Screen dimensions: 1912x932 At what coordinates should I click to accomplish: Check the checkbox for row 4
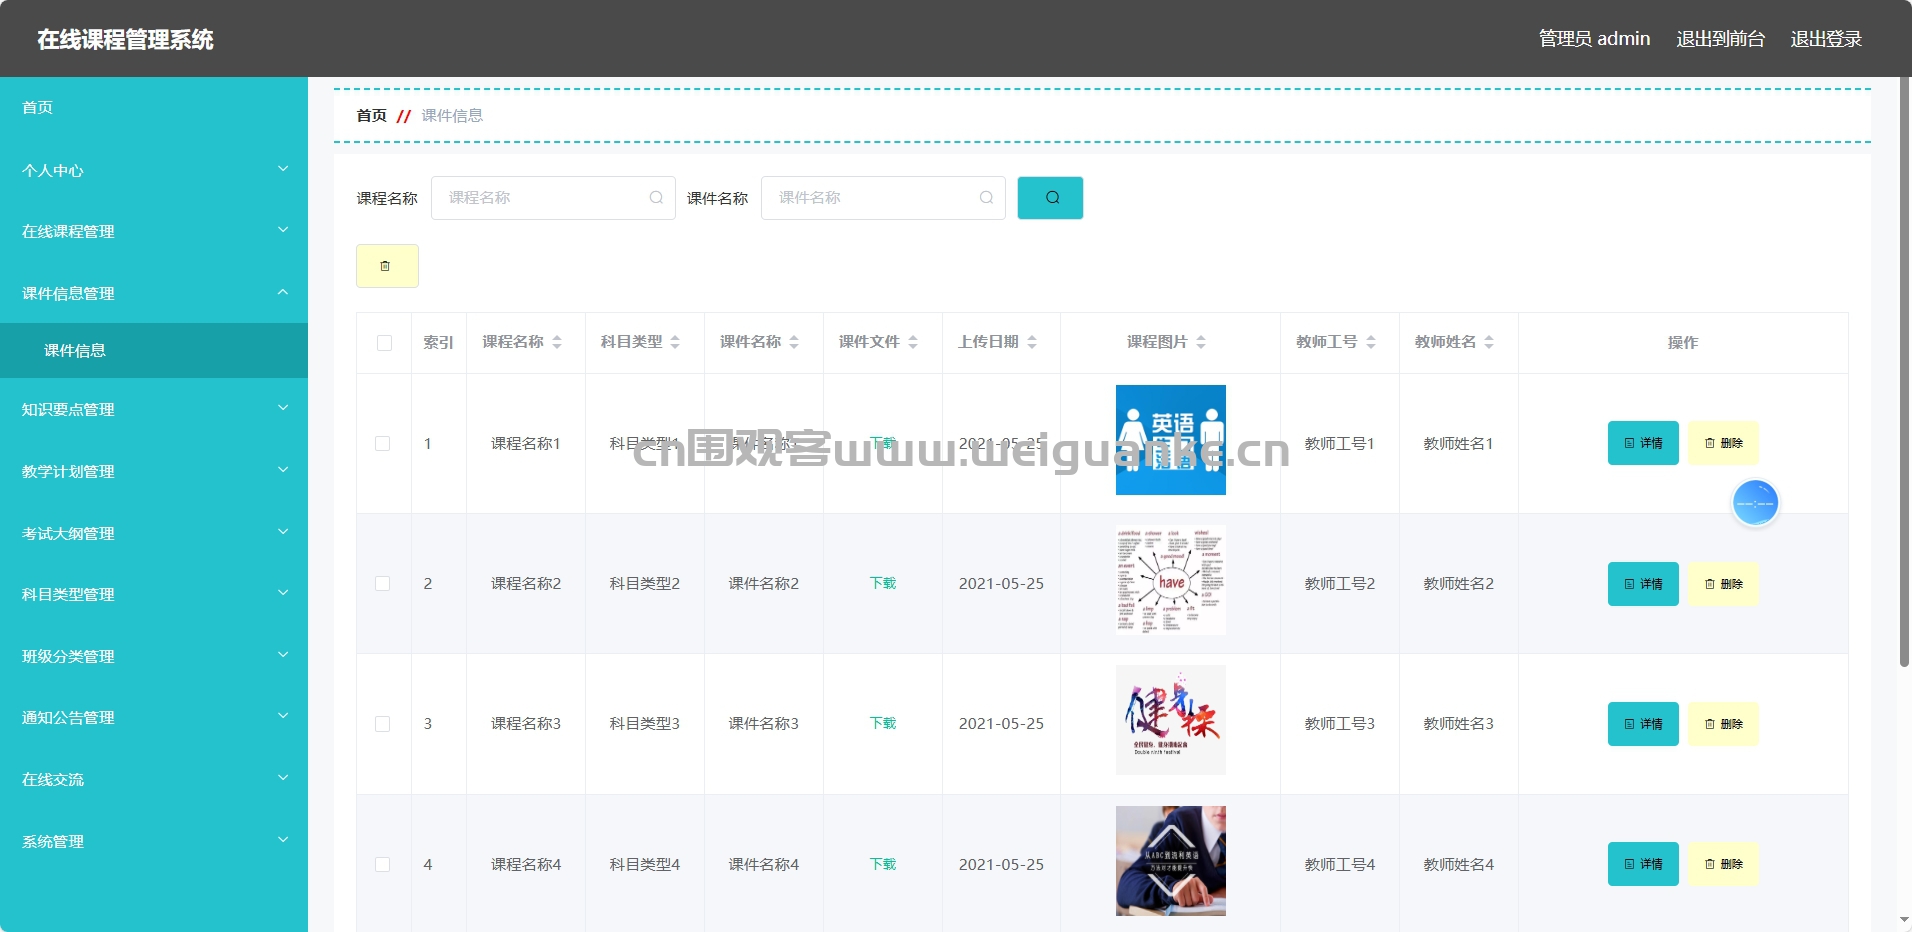point(382,864)
